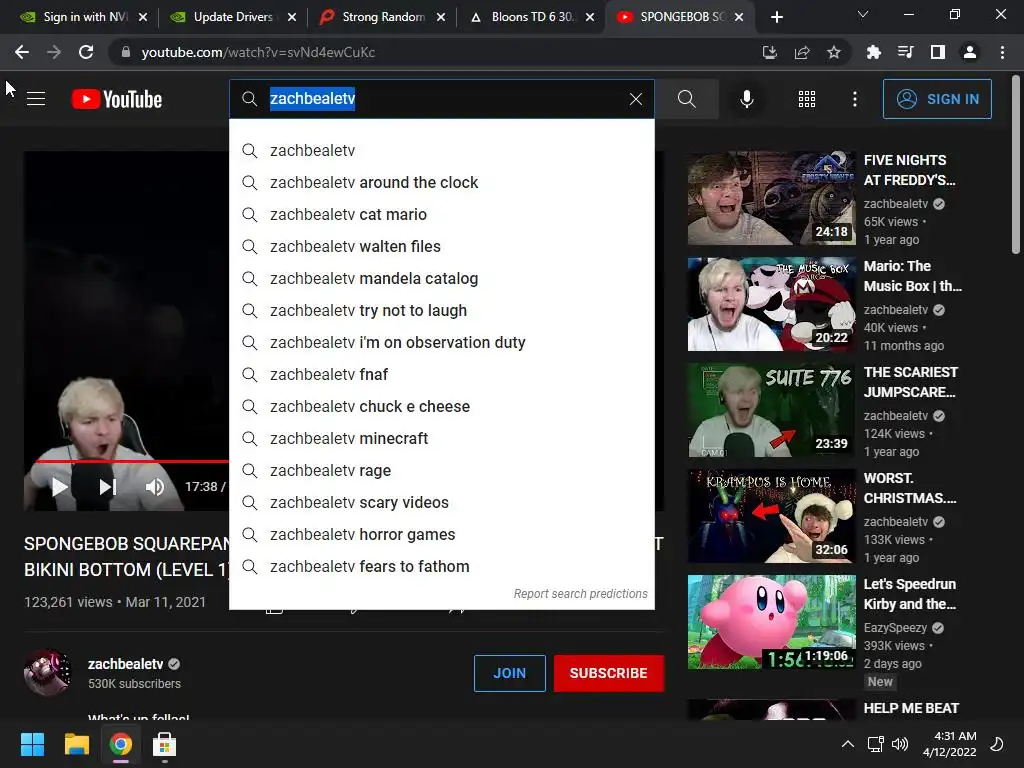1024x768 pixels.
Task: Select suggestion 'zachbealetv cat mario'
Action: (x=441, y=214)
